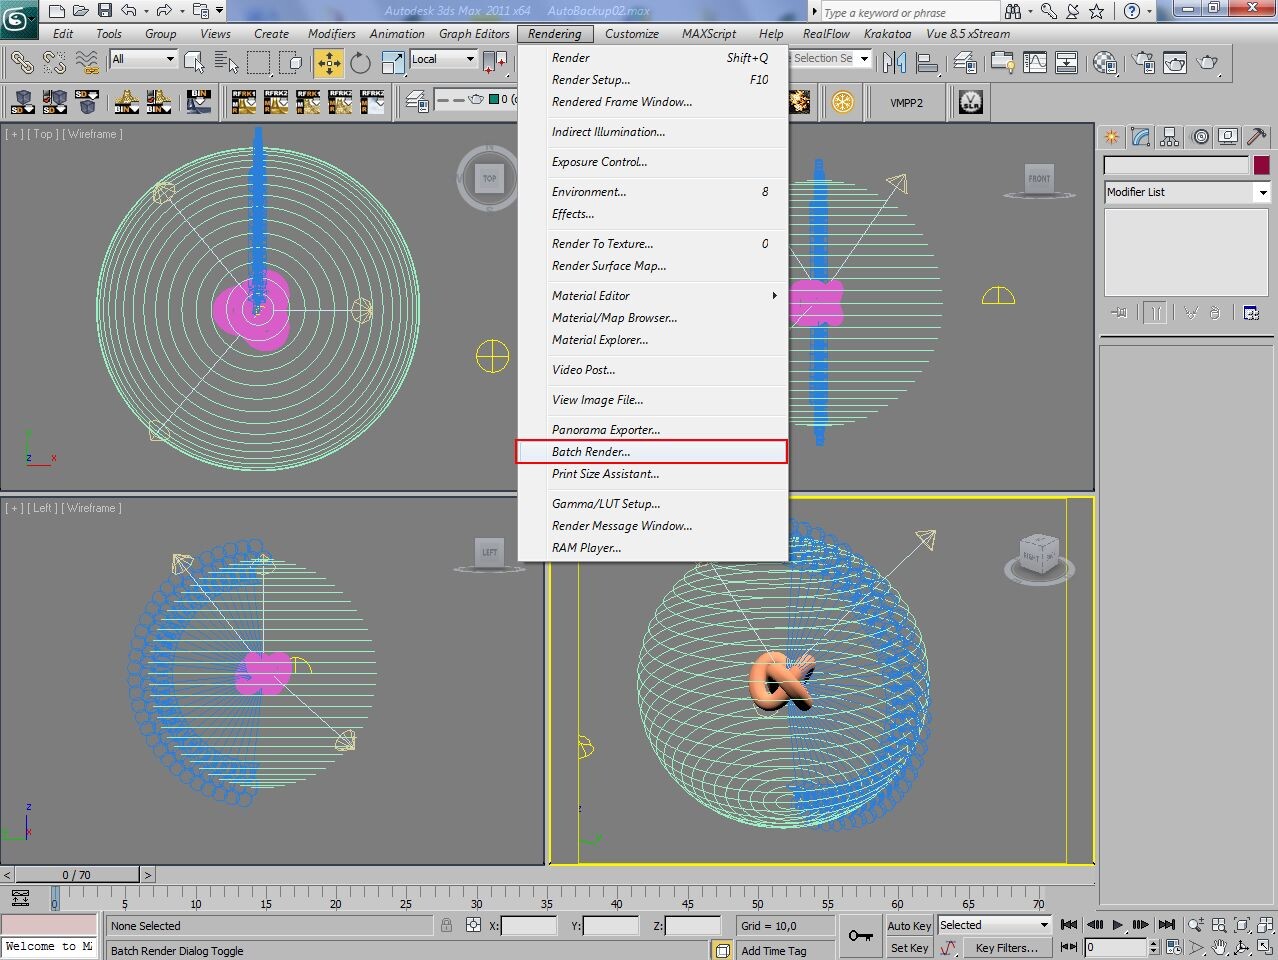Select the Bind to Space Warp tool
The image size is (1278, 960).
coord(87,63)
